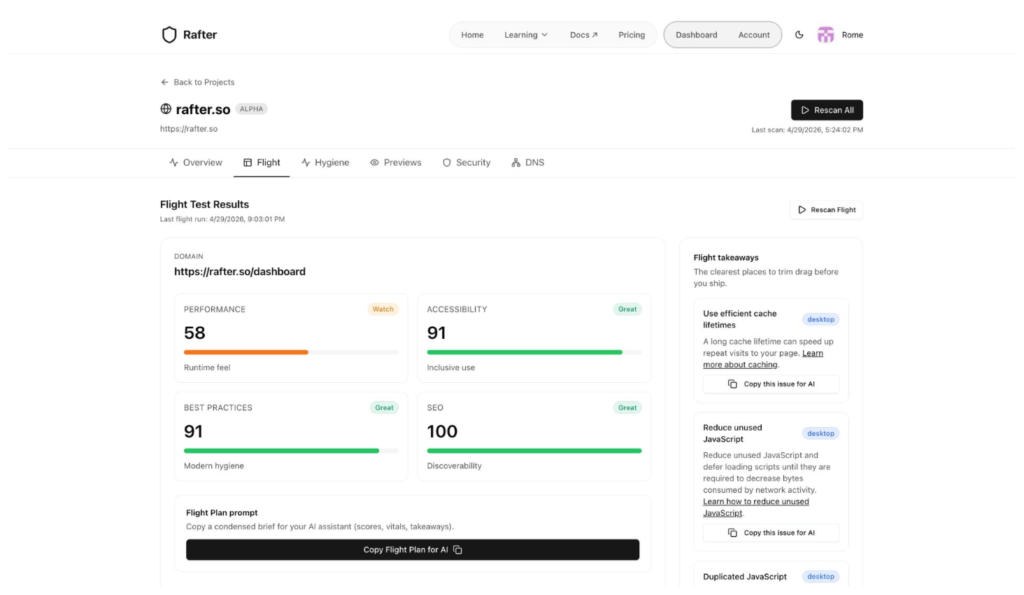
Task: Open Learn how to reduce unused JavaScript link
Action: click(x=756, y=507)
